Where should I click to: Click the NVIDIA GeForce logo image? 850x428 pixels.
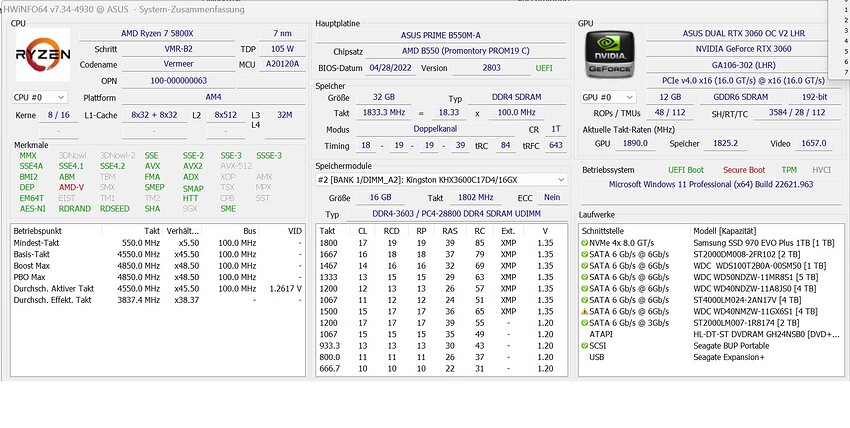coord(610,54)
